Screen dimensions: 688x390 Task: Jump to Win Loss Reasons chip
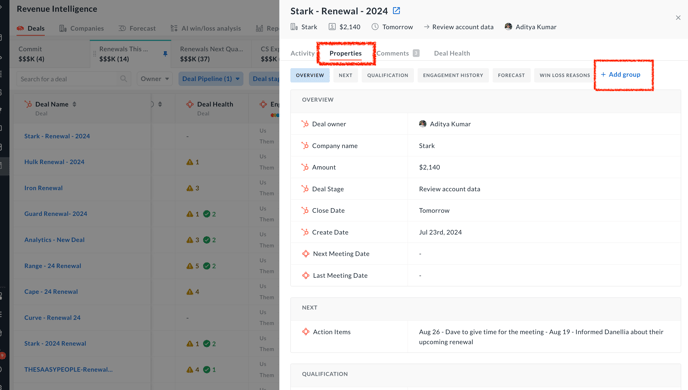[x=565, y=75]
